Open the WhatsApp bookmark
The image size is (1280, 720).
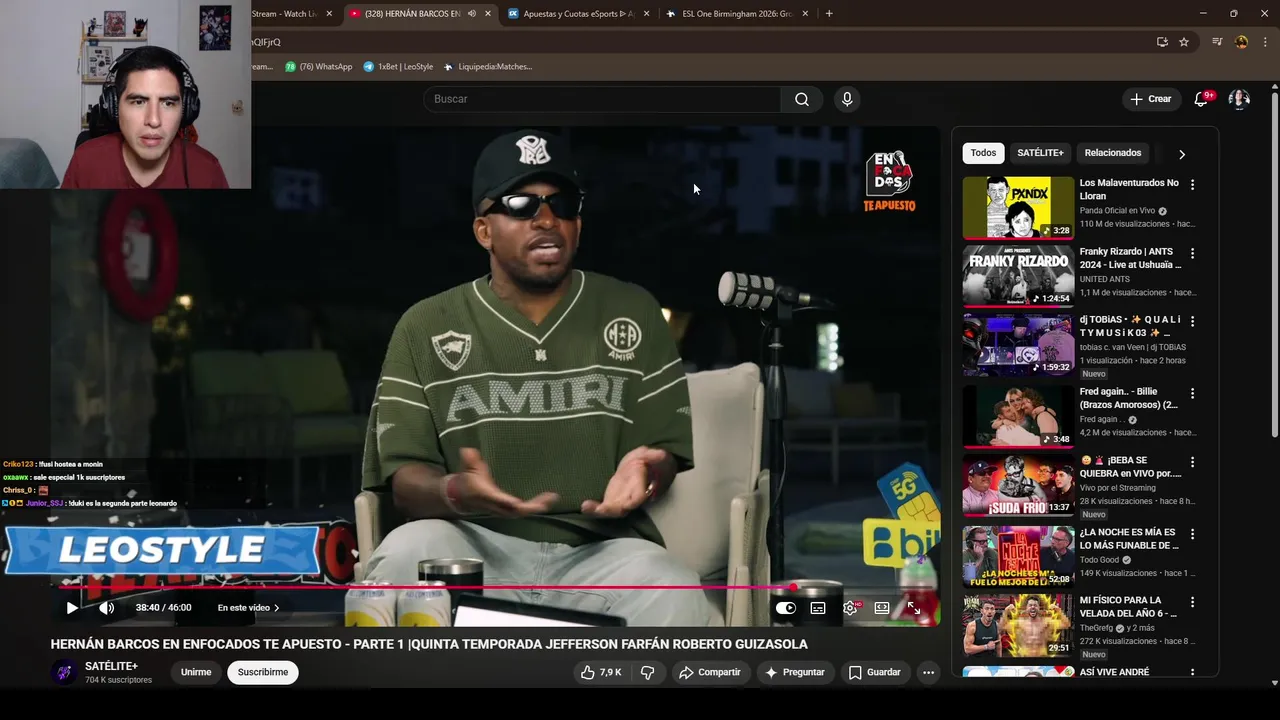319,67
